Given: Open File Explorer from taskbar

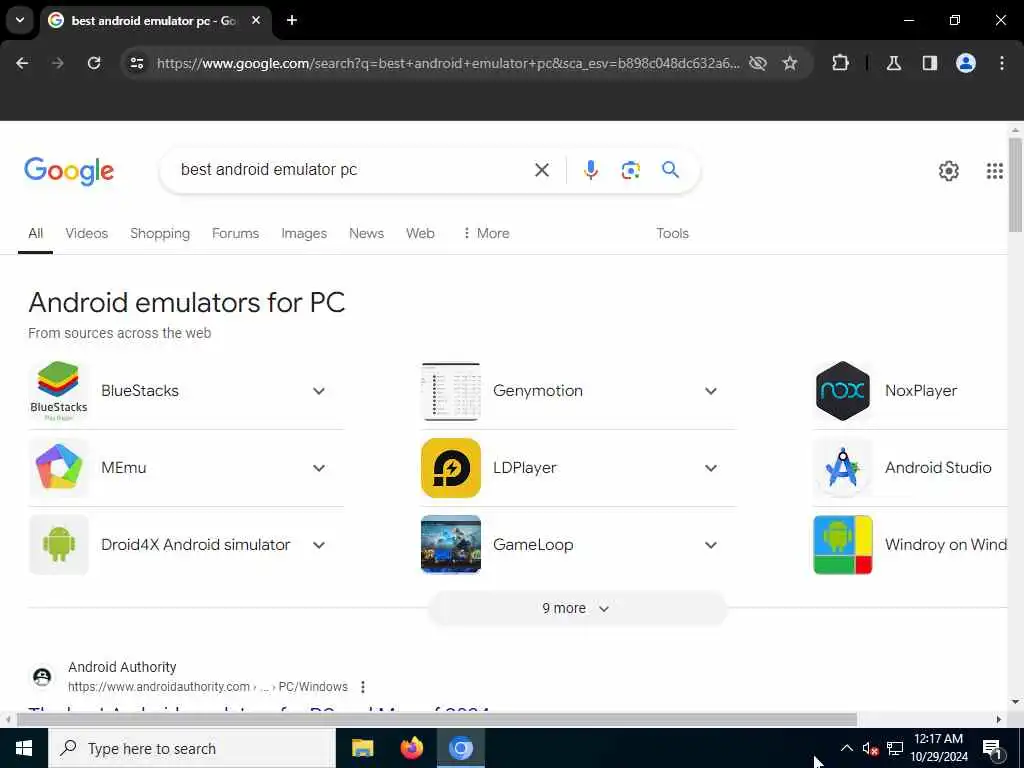Looking at the screenshot, I should 362,748.
